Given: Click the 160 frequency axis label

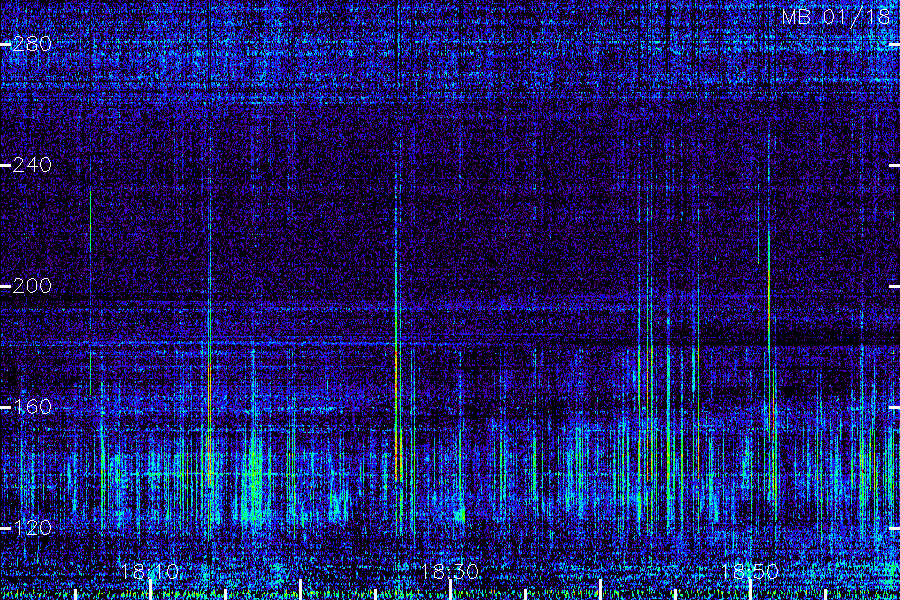Looking at the screenshot, I should pos(32,407).
